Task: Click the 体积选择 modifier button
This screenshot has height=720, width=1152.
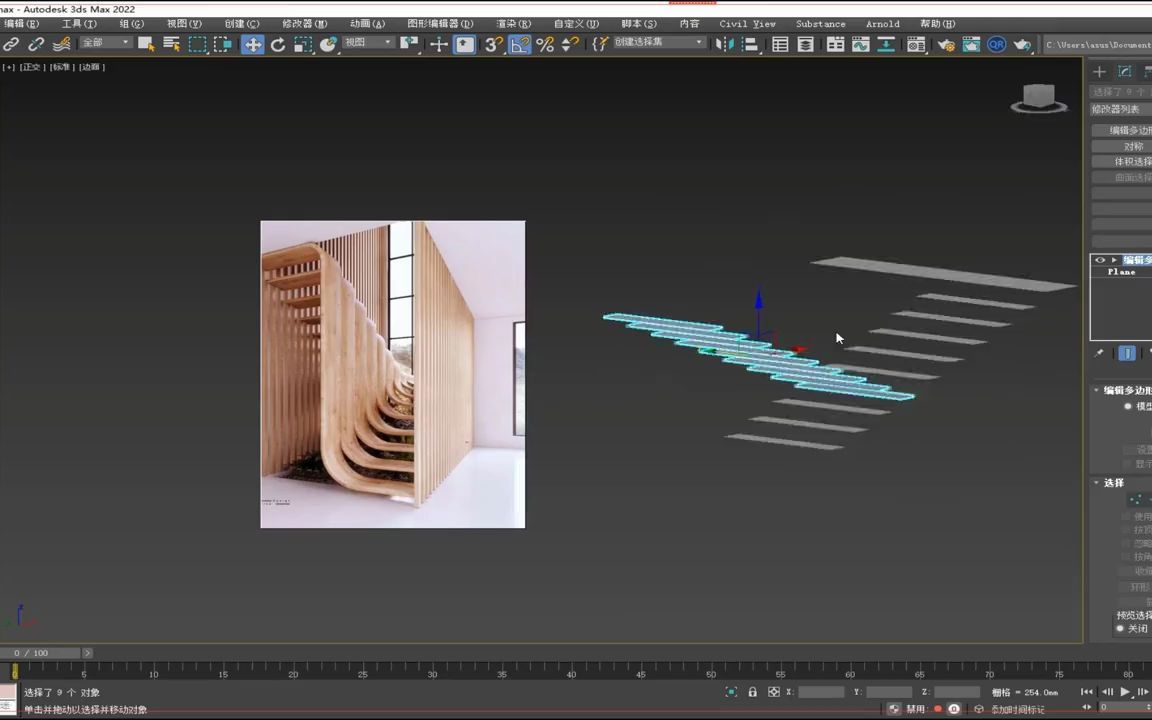Action: [x=1134, y=162]
